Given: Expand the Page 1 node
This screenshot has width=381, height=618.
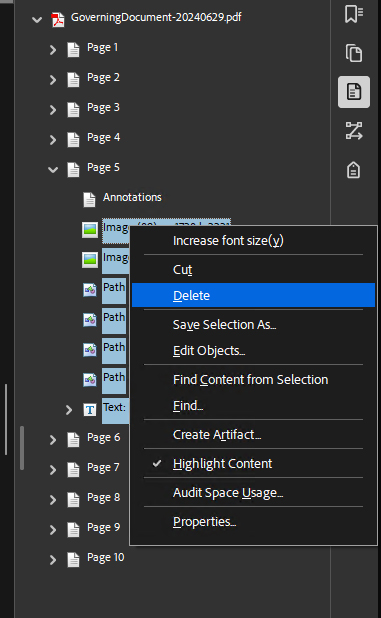Looking at the screenshot, I should [x=53, y=50].
